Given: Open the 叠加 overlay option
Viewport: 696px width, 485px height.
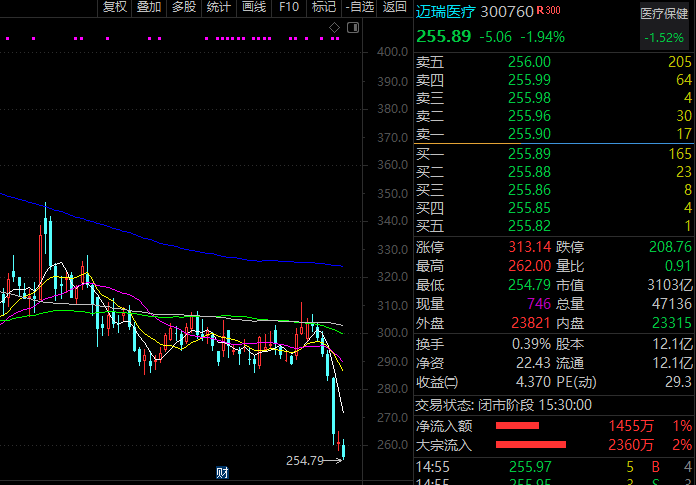Looking at the screenshot, I should point(148,7).
